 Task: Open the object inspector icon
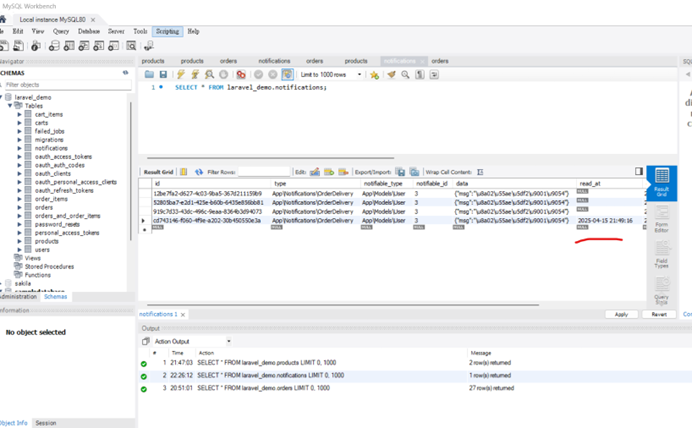(x=36, y=45)
